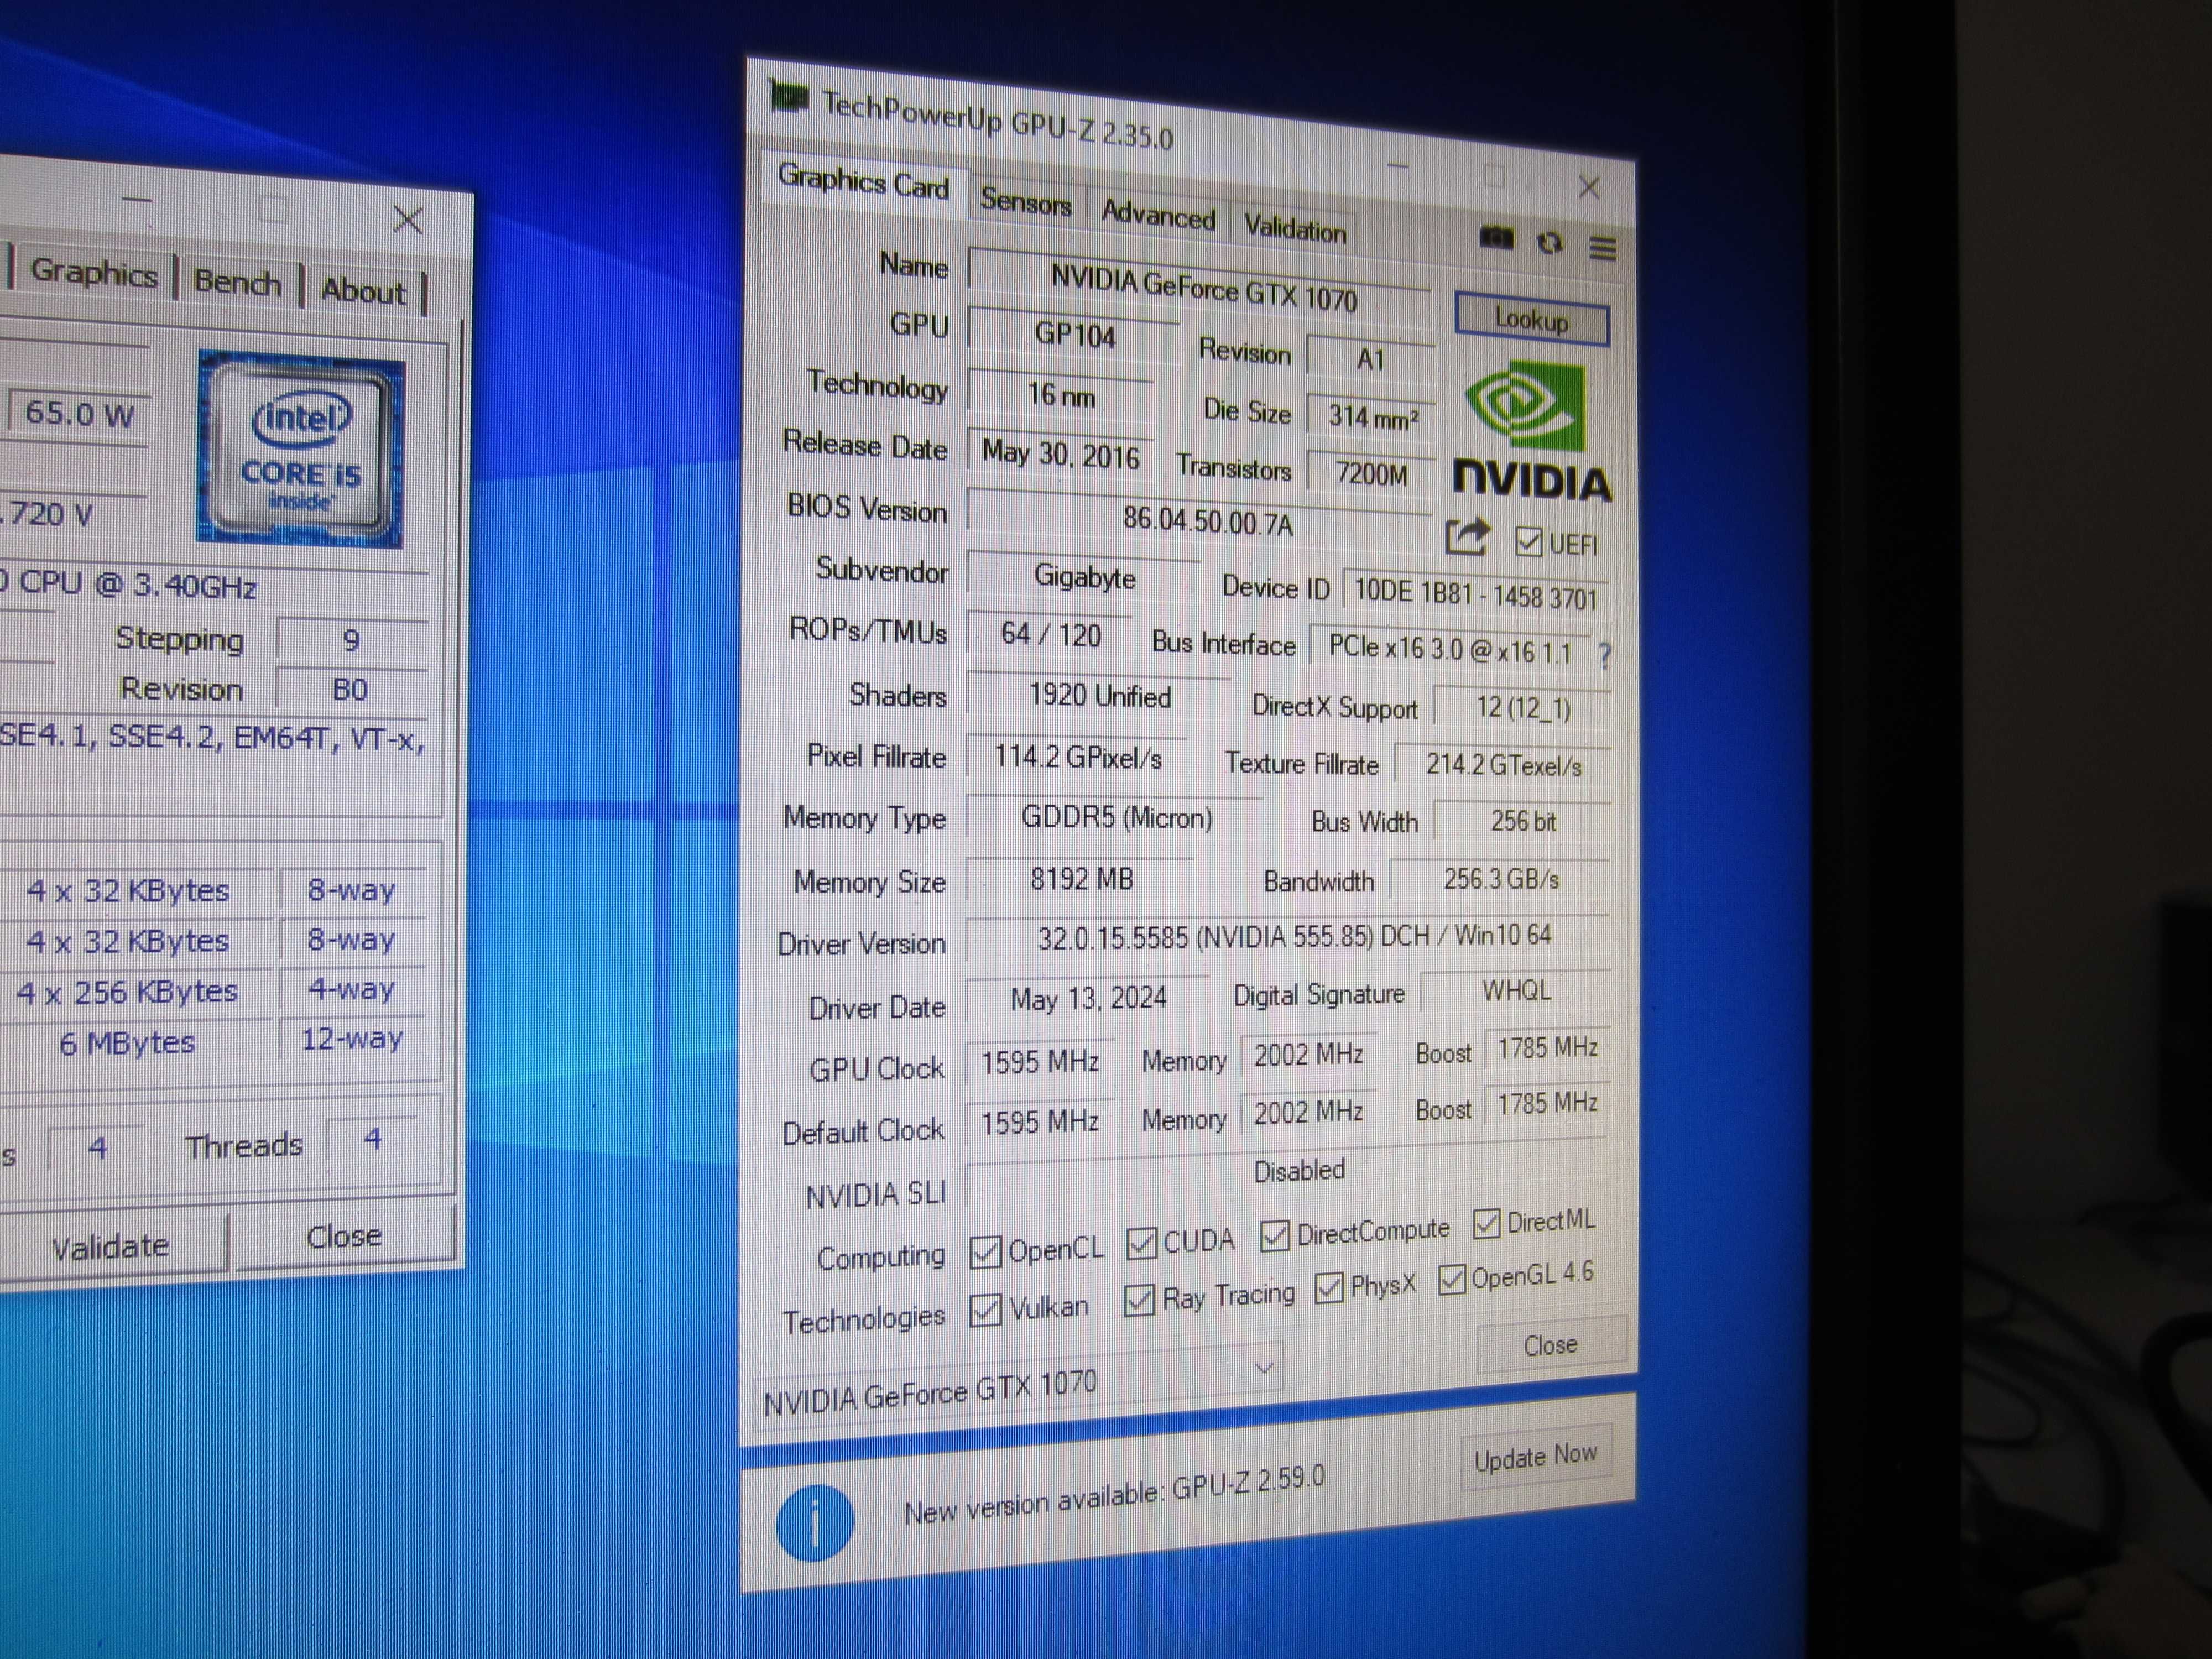Click the BIOS Version field 86.04.50.00.7A
Screen dimensions: 2212x1659
click(x=1201, y=522)
